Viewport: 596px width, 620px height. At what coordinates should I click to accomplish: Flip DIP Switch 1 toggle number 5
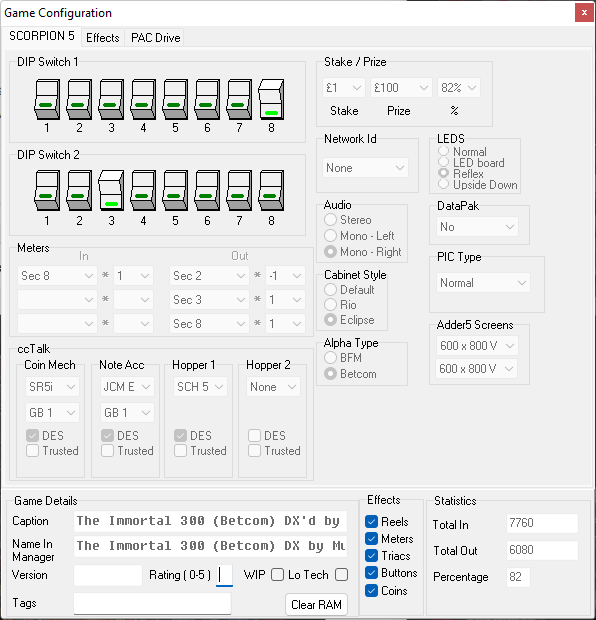[x=176, y=99]
